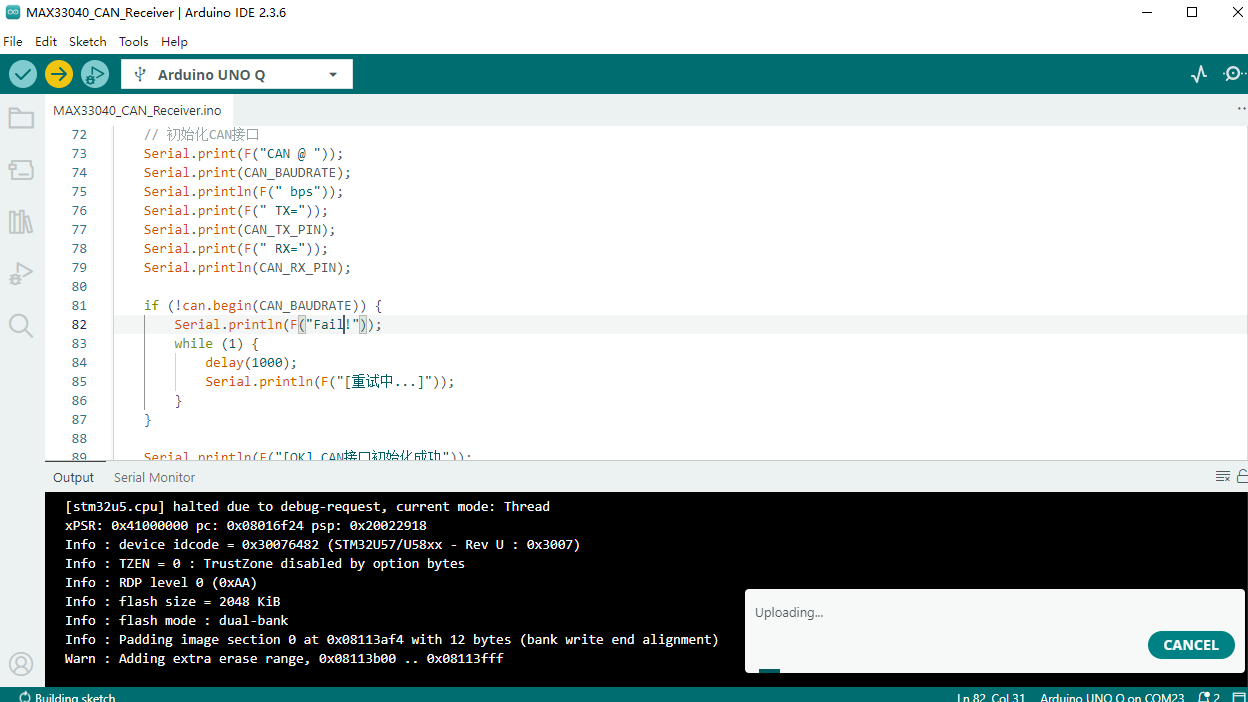This screenshot has width=1248, height=702.
Task: Click the can.begin(CAN_BAUDRATE) condition line
Action: [x=263, y=306]
